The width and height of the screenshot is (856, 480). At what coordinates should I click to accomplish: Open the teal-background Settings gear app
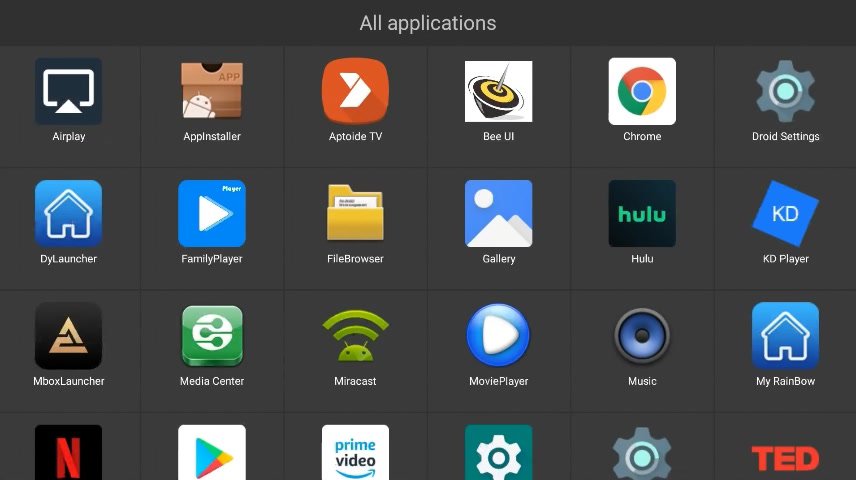click(x=498, y=453)
